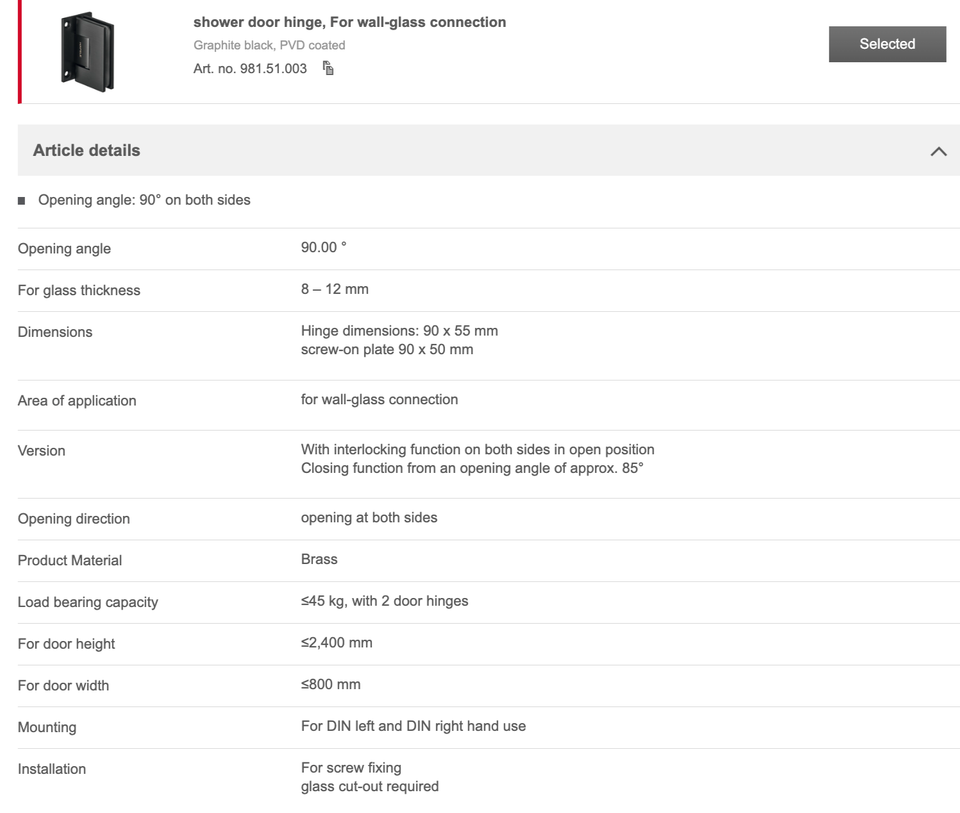The width and height of the screenshot is (960, 813).
Task: Collapse the Article details chevron
Action: coord(938,151)
